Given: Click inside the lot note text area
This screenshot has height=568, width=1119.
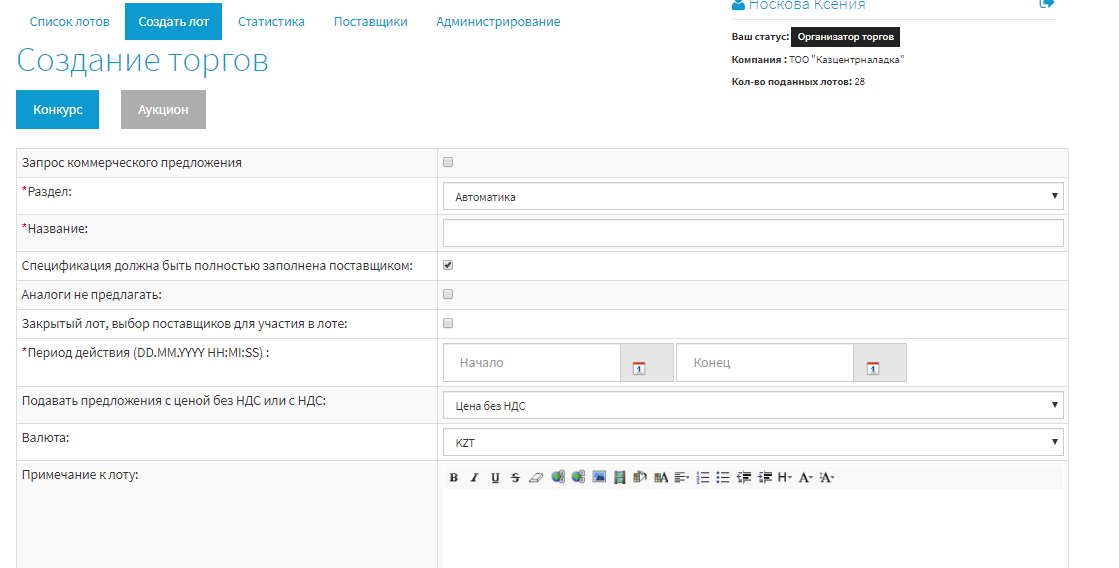Looking at the screenshot, I should 753,528.
